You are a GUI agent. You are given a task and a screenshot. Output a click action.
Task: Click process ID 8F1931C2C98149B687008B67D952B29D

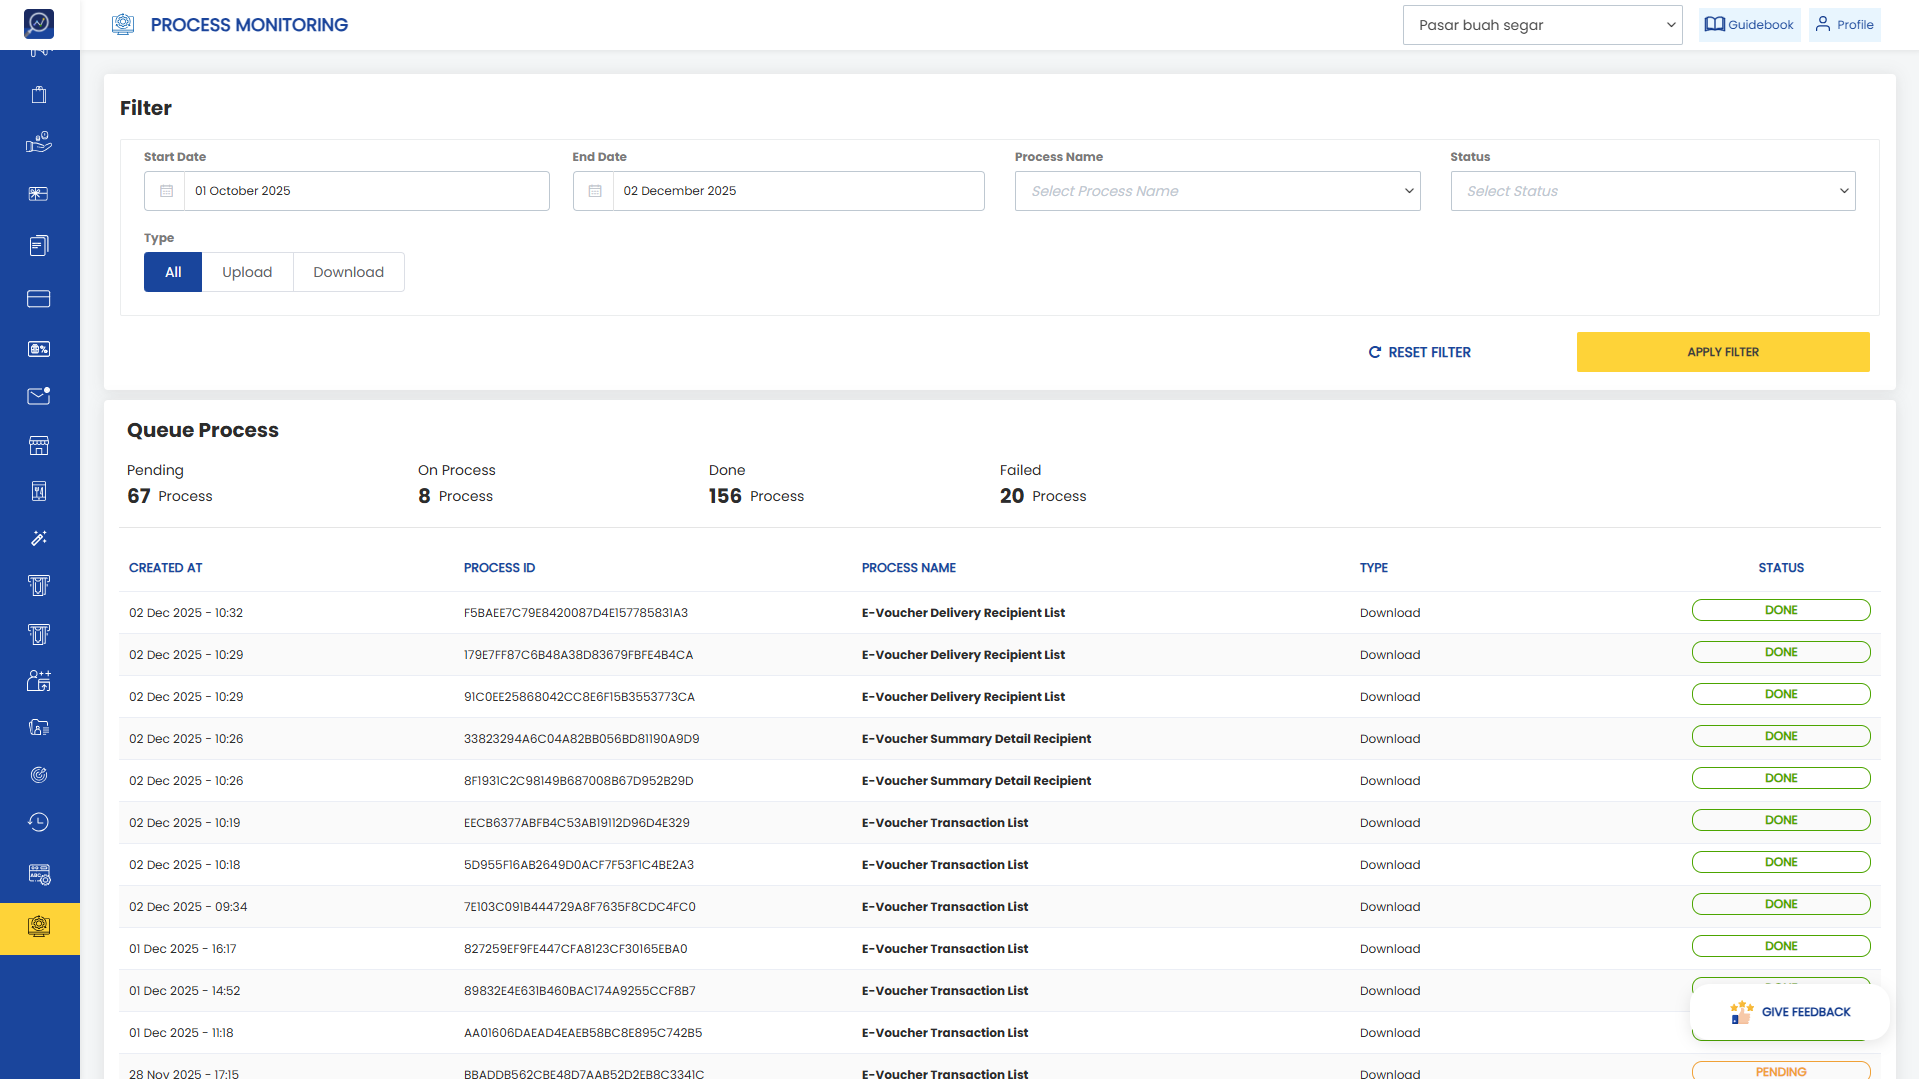(x=578, y=781)
